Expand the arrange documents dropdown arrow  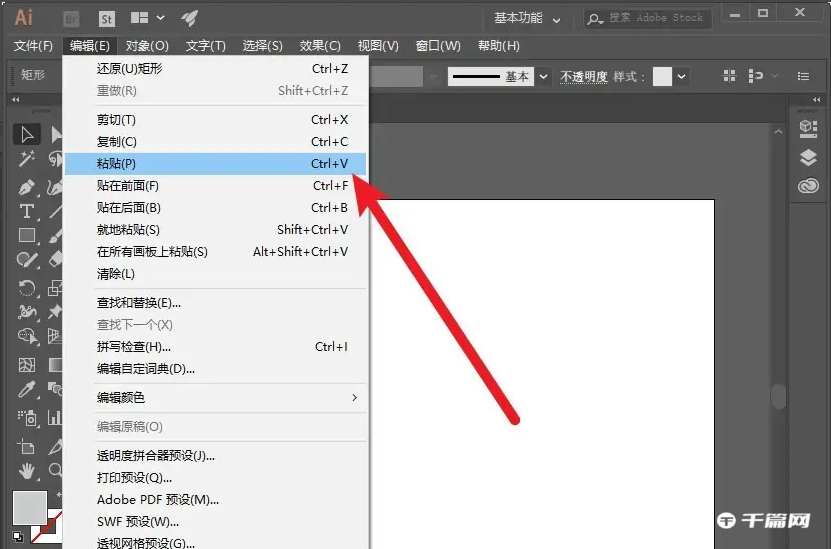coord(161,18)
